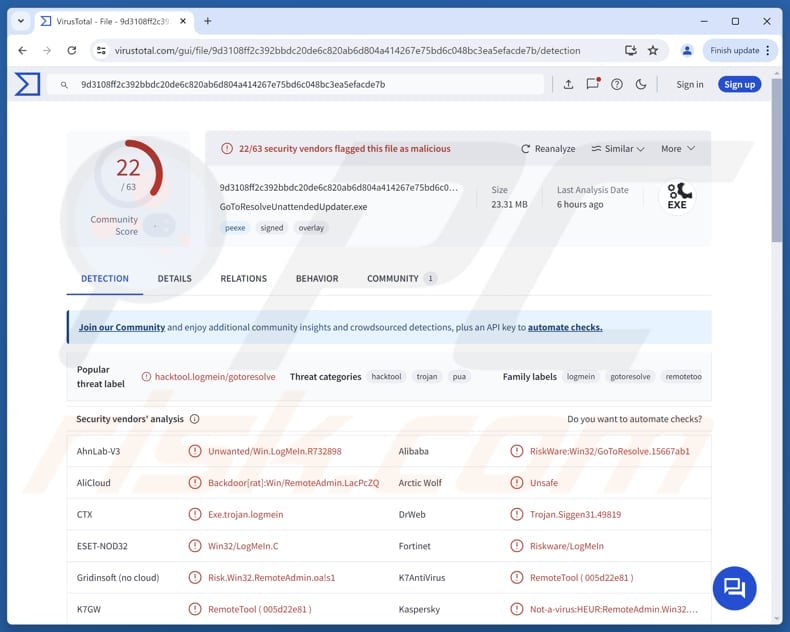Click Unwanted/Win.LogMeIn.R732898 detection text
The height and width of the screenshot is (632, 790).
point(275,452)
